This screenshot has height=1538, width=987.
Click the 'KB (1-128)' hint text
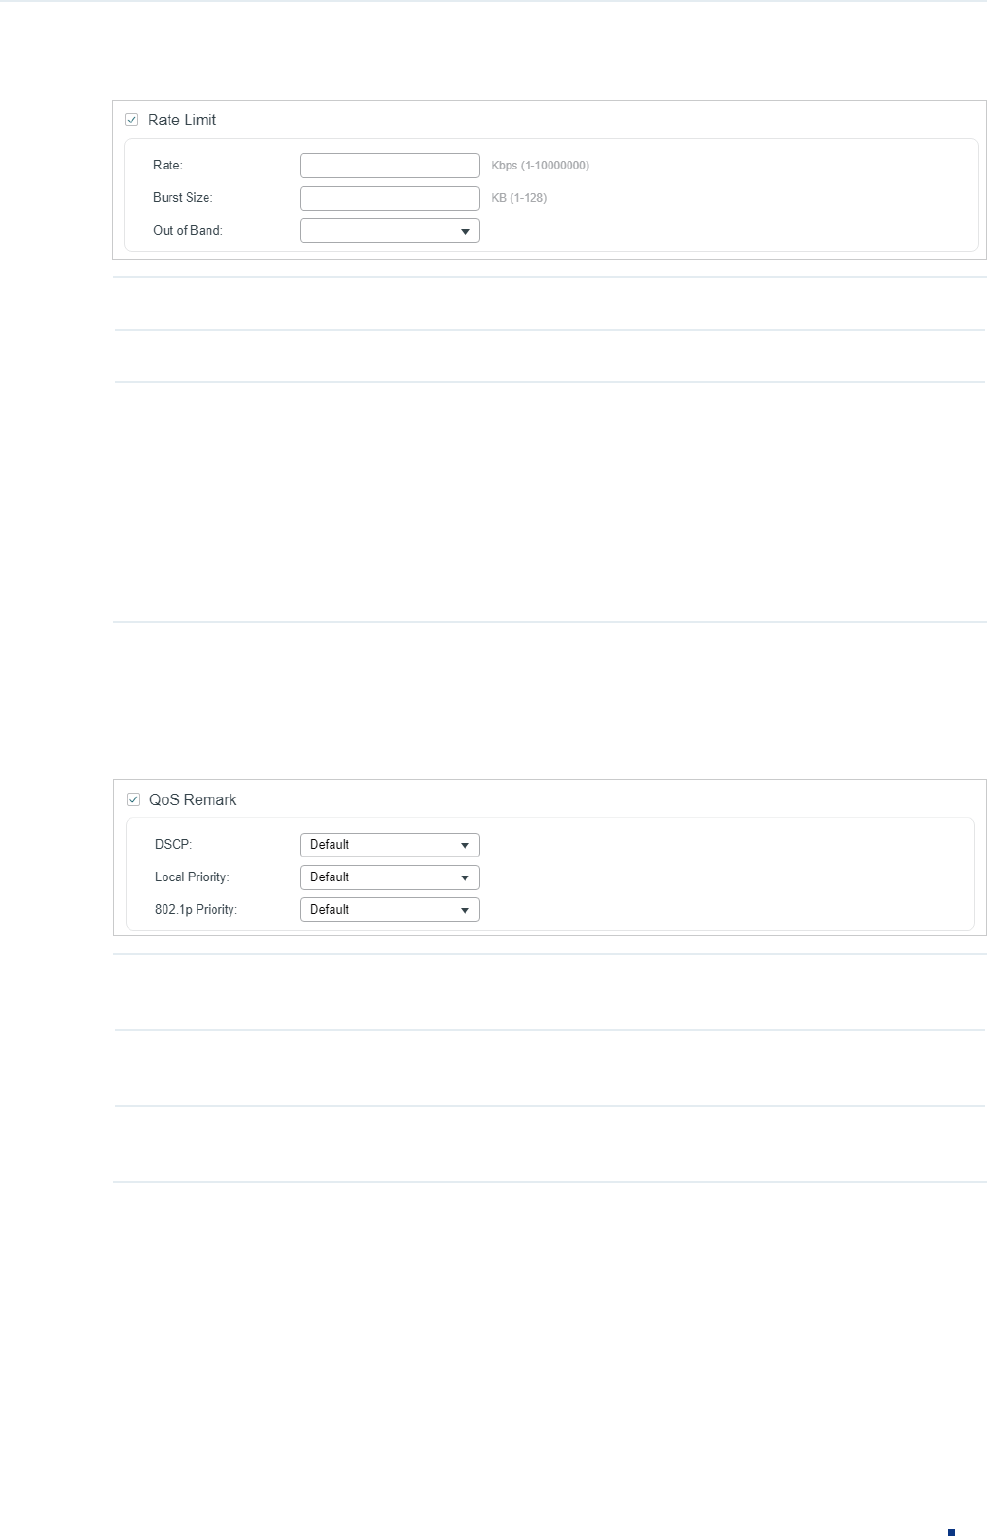click(x=519, y=198)
